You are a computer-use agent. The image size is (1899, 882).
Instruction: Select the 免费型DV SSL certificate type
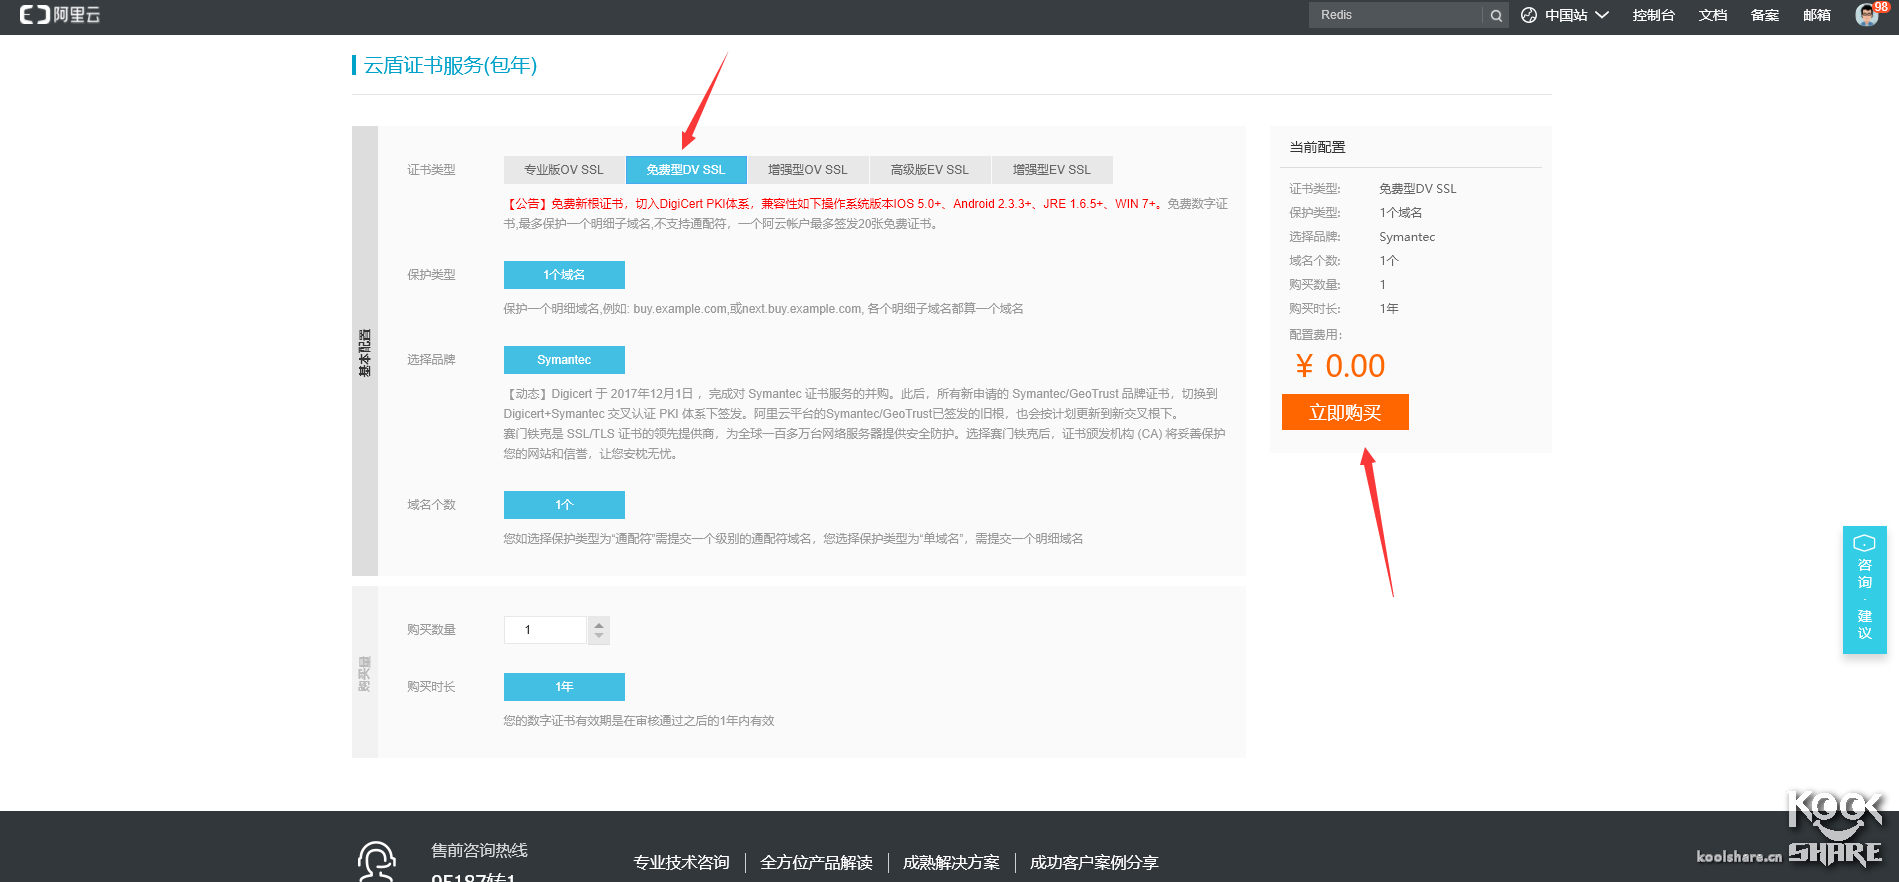[x=686, y=170]
